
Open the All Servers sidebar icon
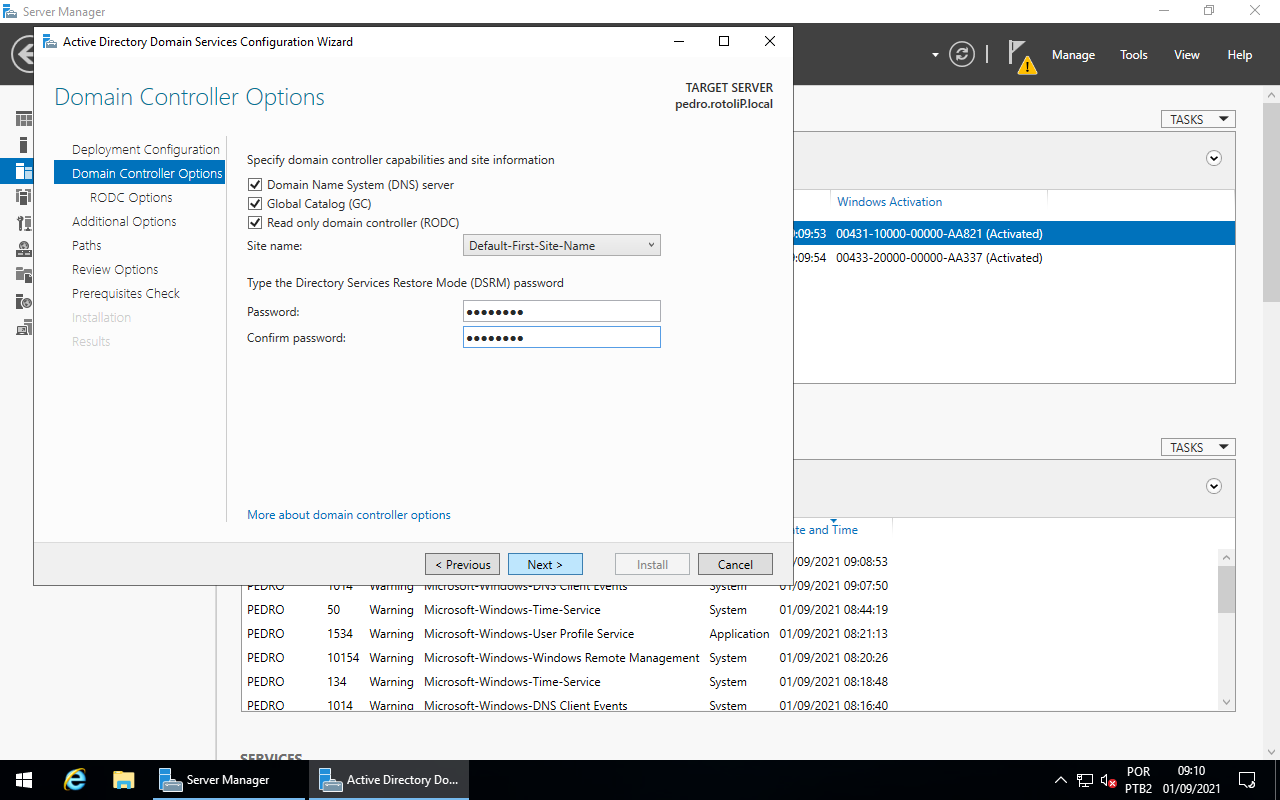23,170
